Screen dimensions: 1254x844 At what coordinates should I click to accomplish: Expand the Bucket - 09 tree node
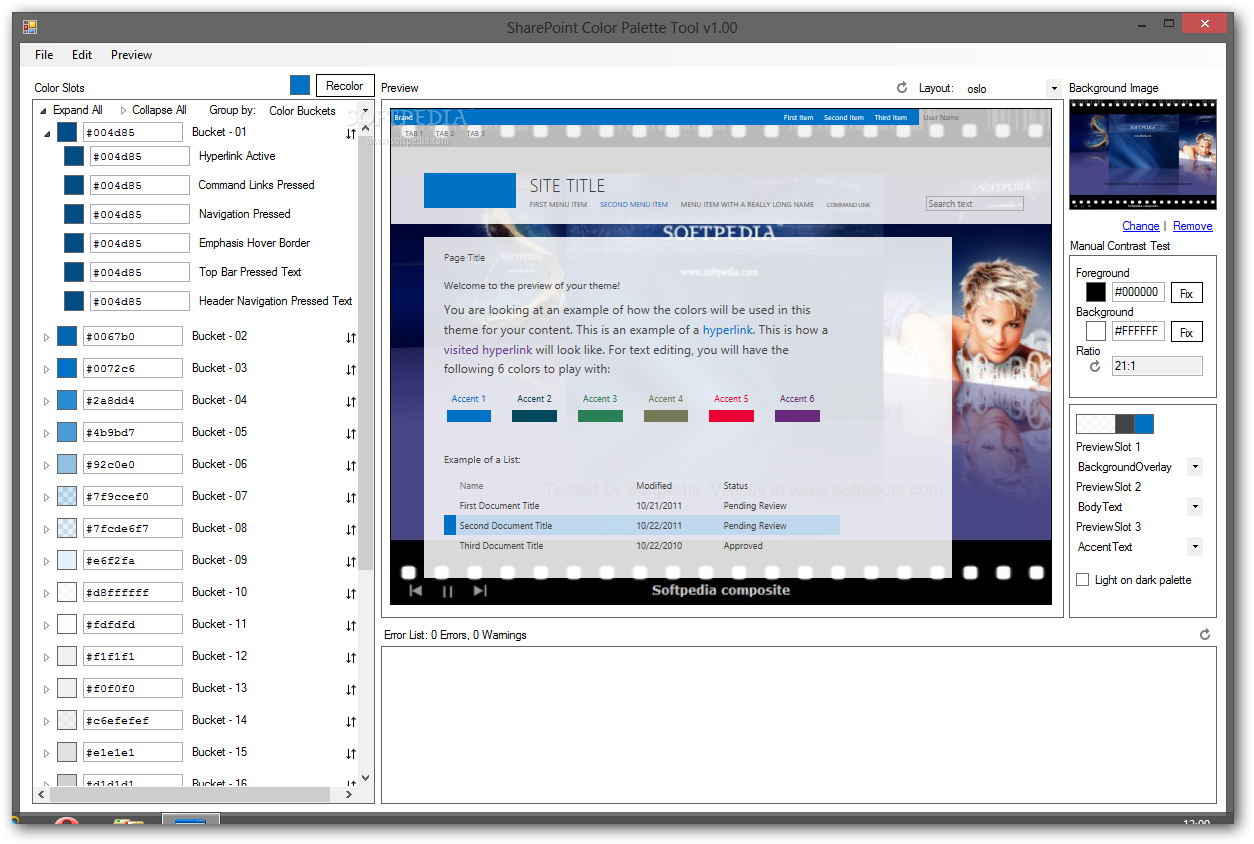[46, 561]
